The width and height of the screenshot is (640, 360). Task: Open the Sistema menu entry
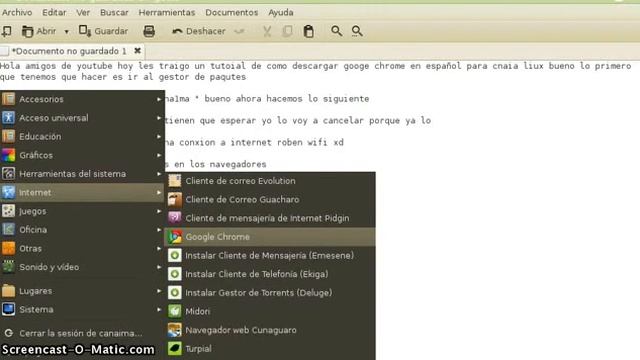click(x=82, y=309)
